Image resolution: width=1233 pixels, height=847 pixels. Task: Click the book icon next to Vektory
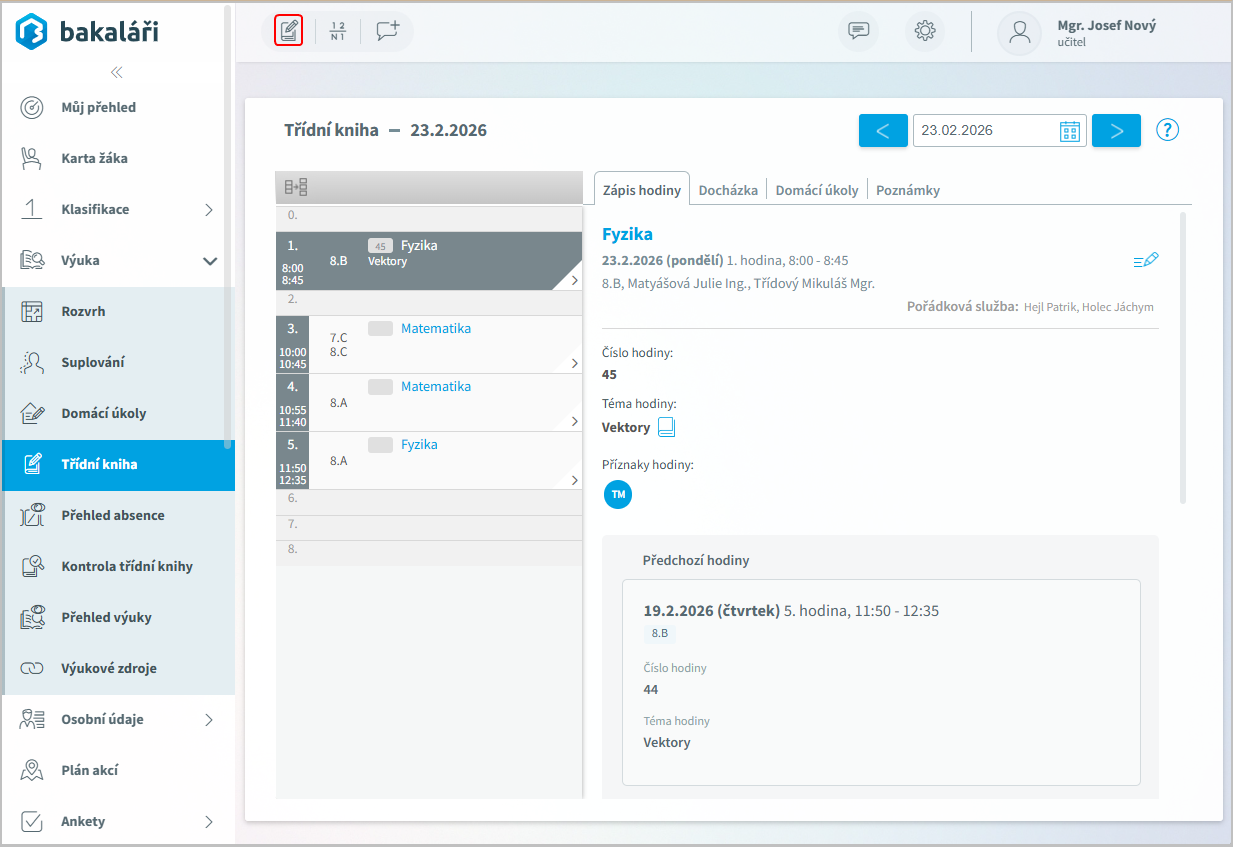click(x=667, y=428)
